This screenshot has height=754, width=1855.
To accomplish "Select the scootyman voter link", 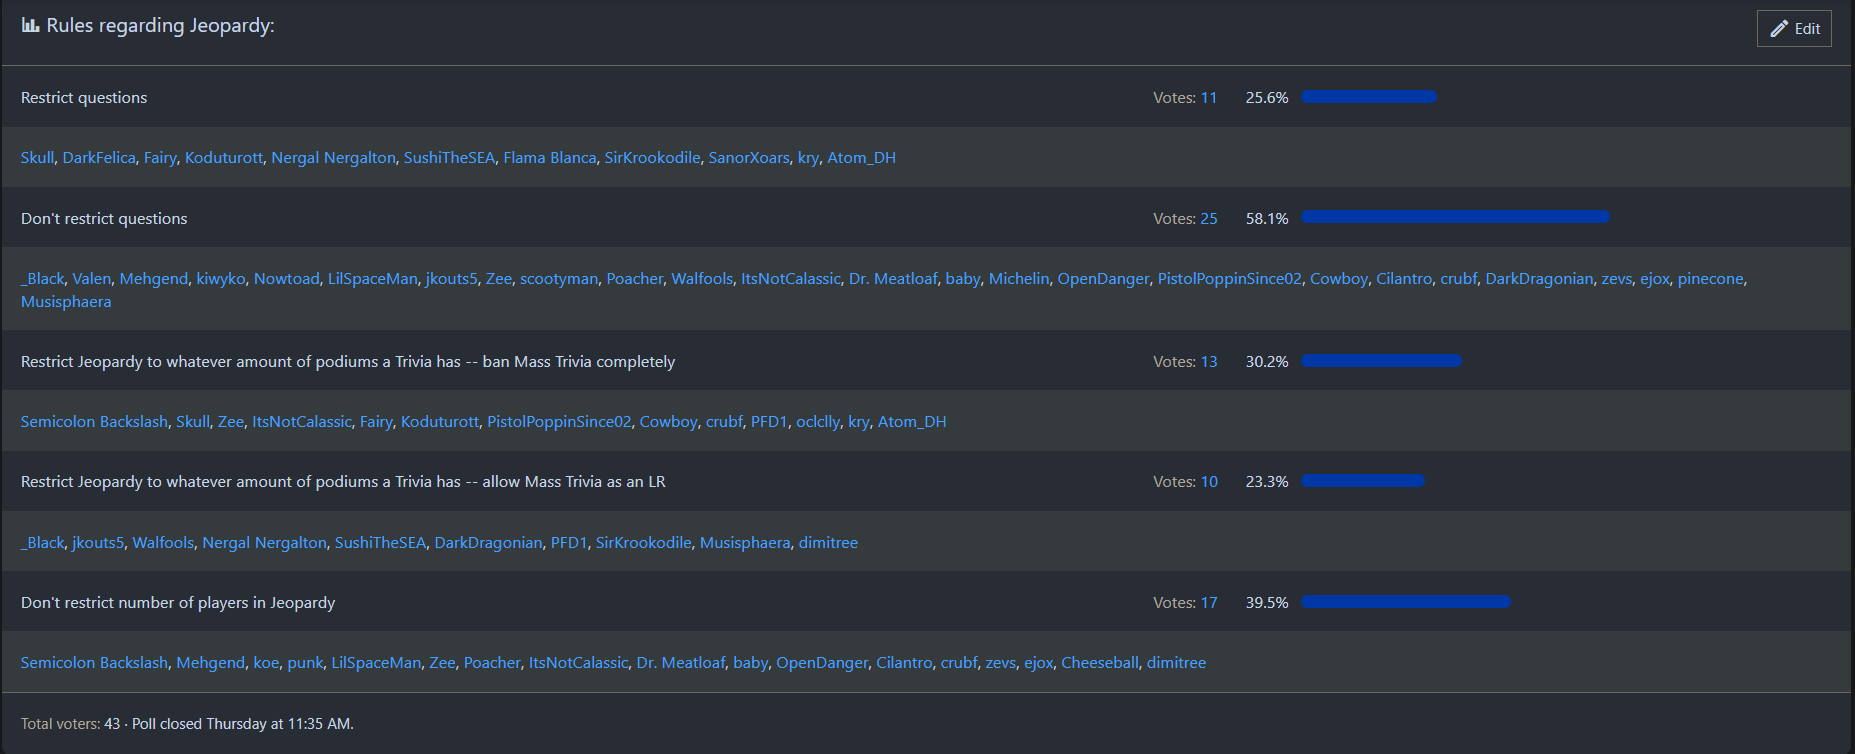I will [x=559, y=279].
